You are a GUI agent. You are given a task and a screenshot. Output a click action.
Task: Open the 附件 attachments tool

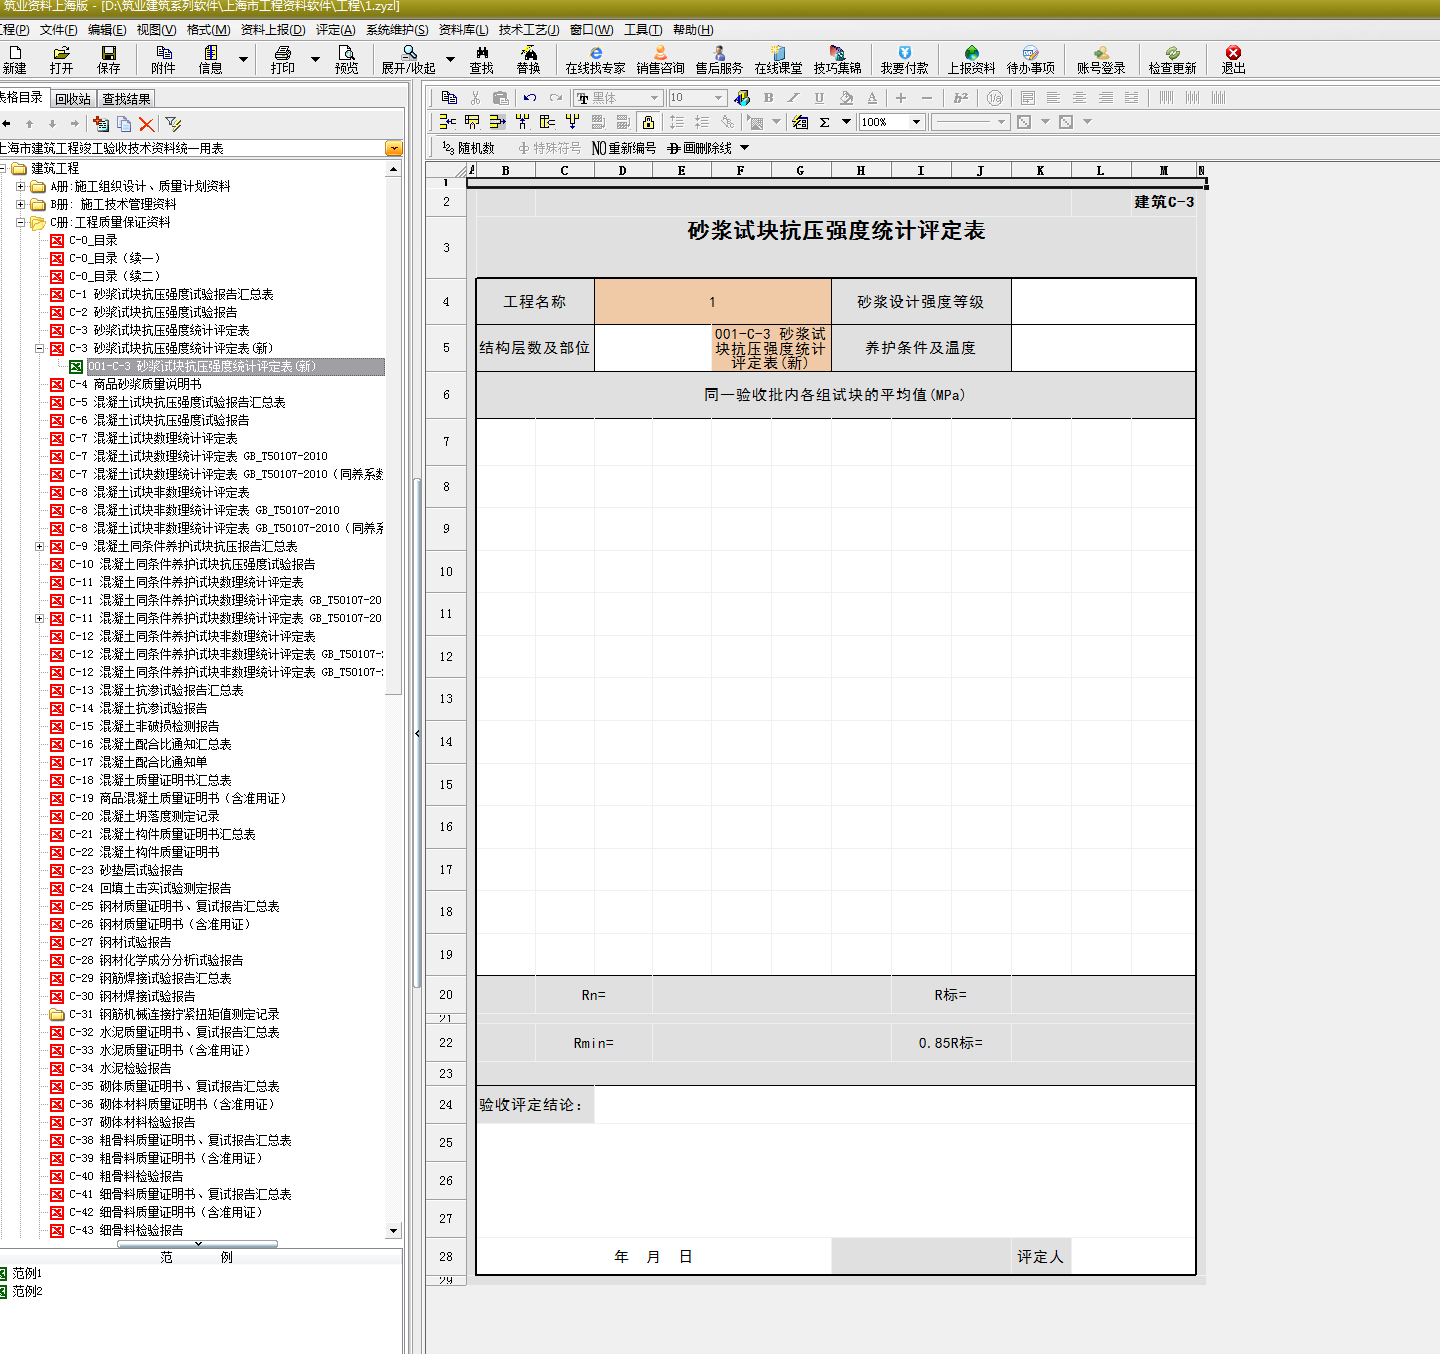[x=163, y=60]
